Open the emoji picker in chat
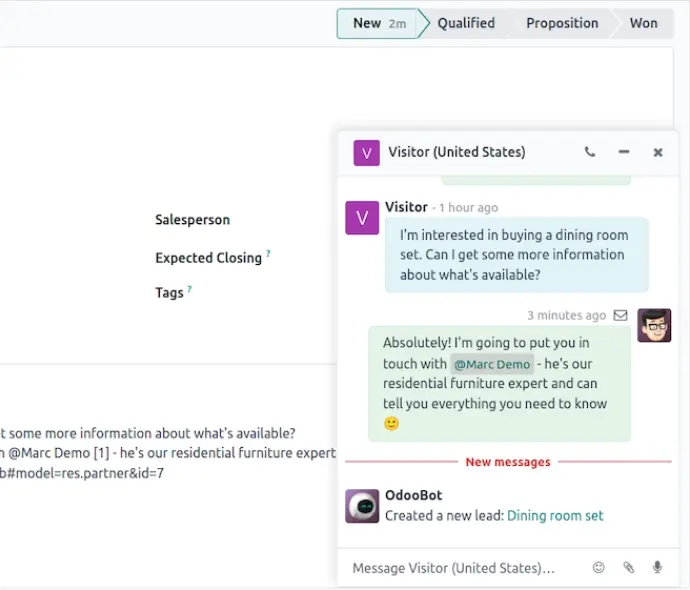The height and width of the screenshot is (590, 690). (x=598, y=568)
